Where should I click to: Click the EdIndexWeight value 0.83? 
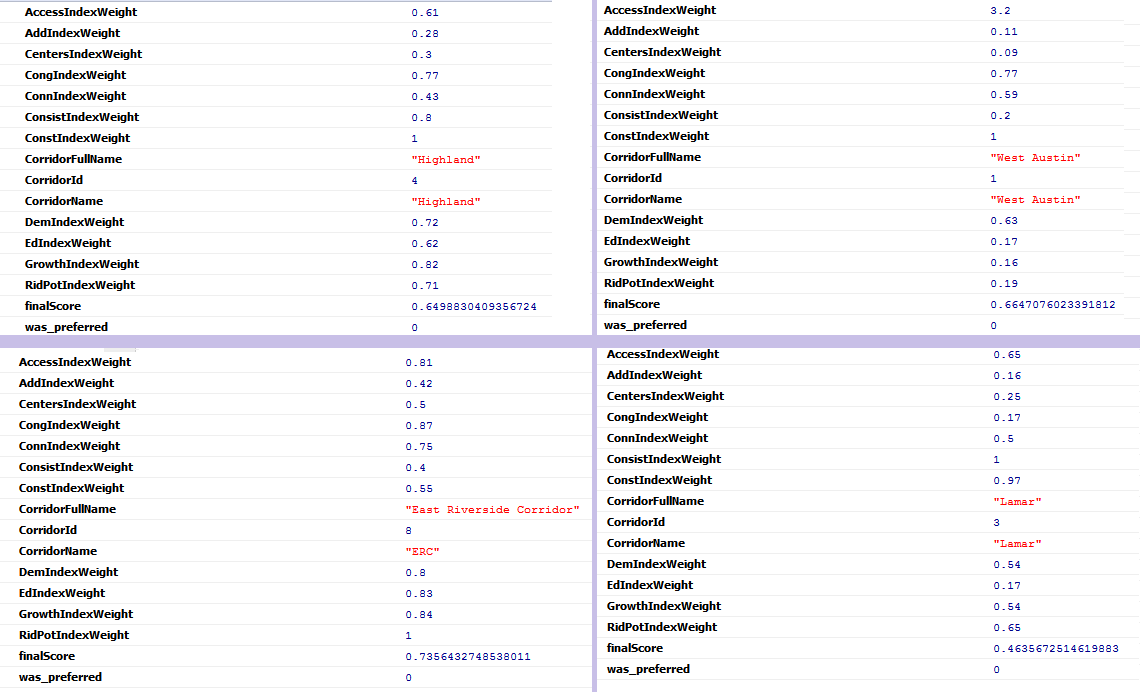pos(418,594)
